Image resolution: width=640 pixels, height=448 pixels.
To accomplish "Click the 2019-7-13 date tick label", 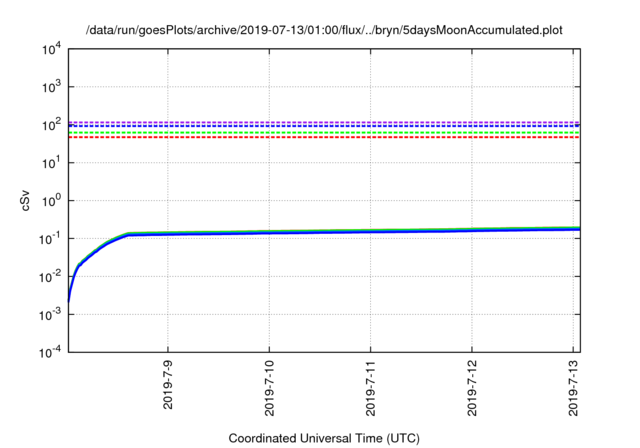I will pyautogui.click(x=573, y=388).
